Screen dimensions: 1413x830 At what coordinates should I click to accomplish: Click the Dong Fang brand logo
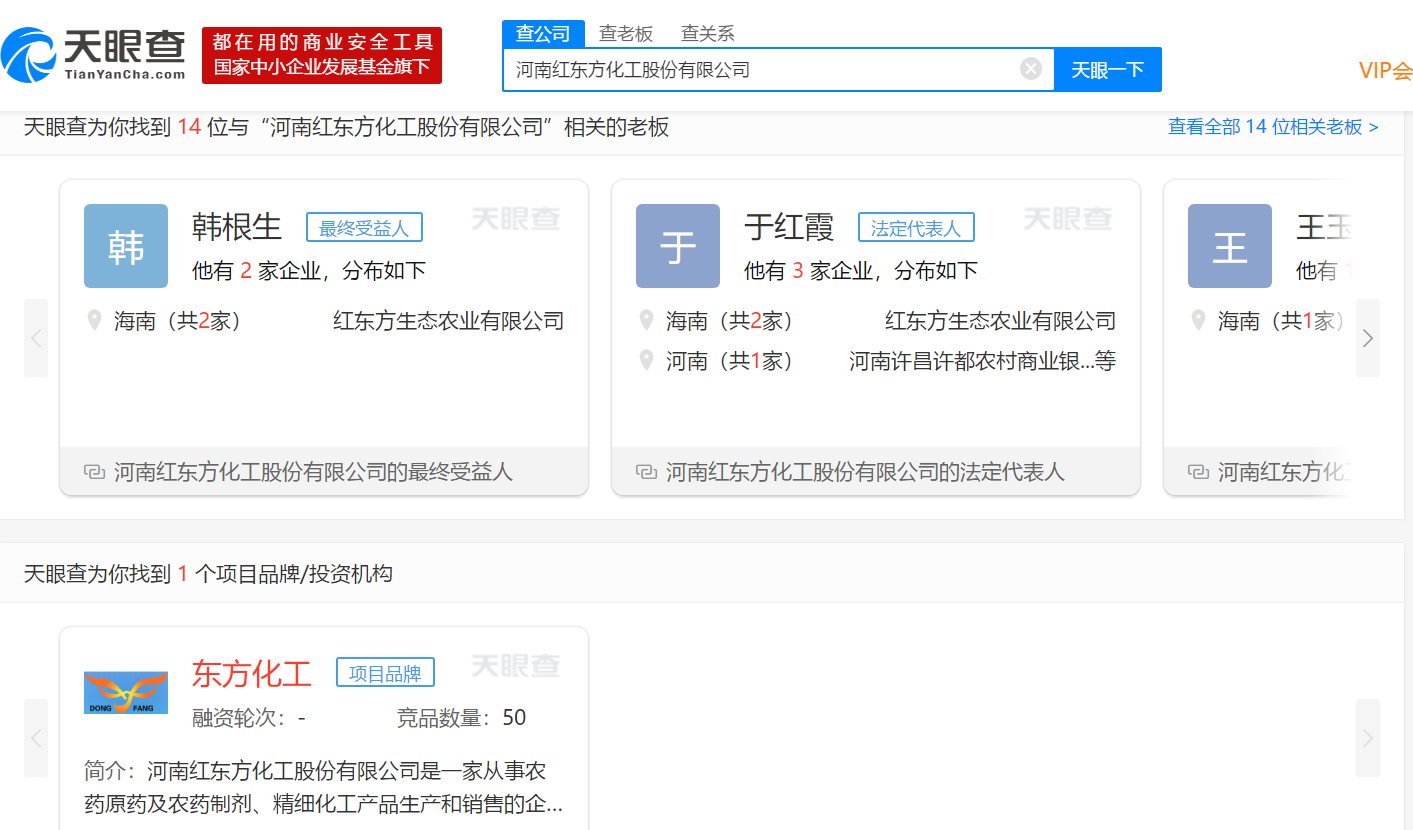point(126,693)
